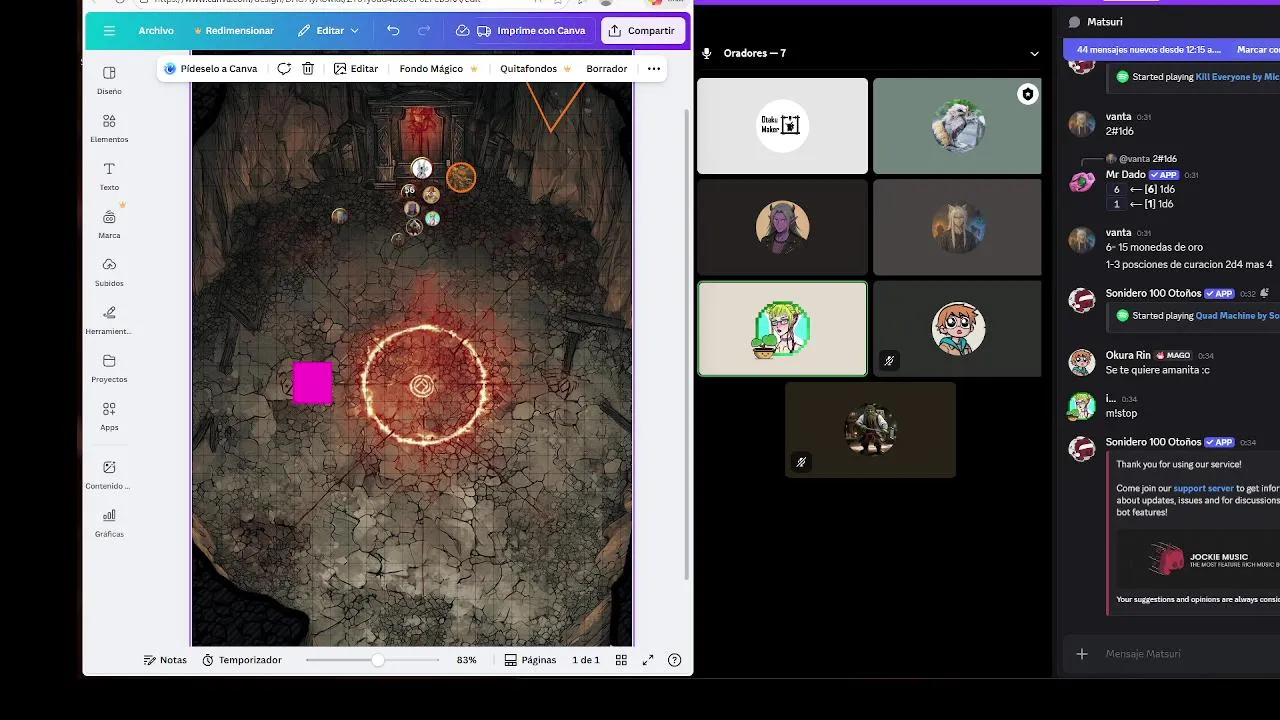This screenshot has width=1280, height=720.
Task: Open the Archivo menu in Canva
Action: tap(156, 31)
